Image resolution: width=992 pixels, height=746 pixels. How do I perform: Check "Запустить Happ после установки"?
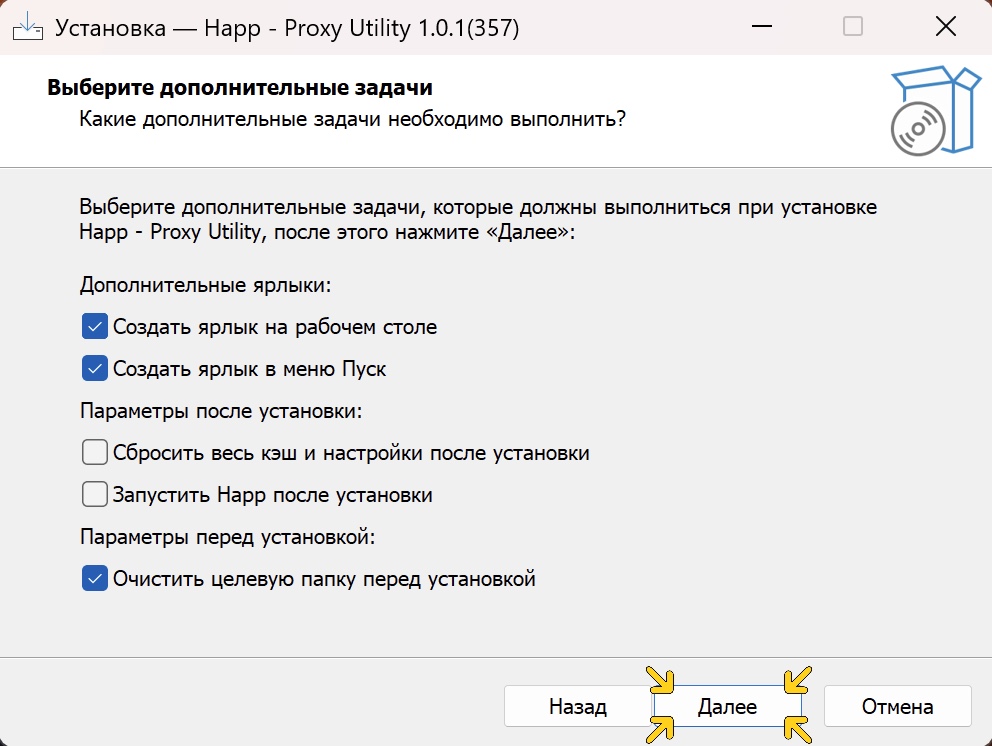point(93,494)
